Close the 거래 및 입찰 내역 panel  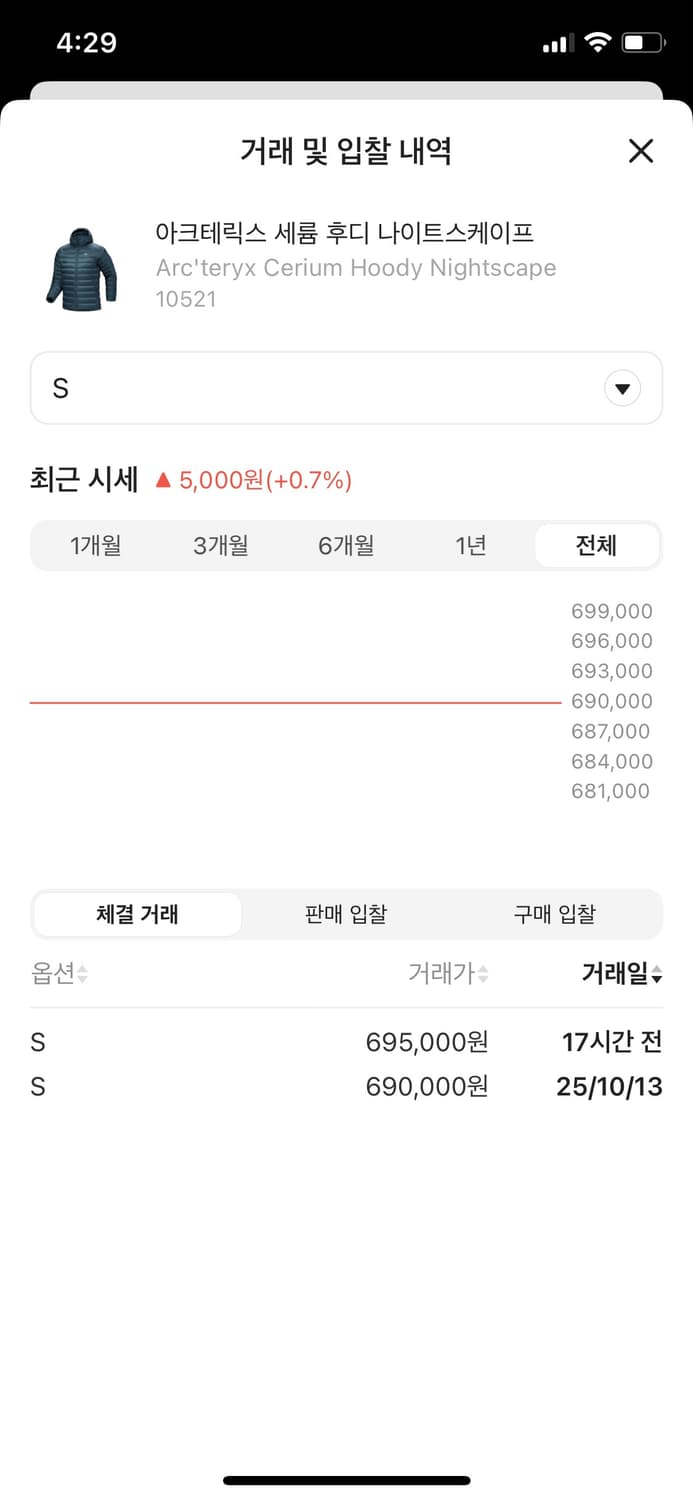point(640,151)
